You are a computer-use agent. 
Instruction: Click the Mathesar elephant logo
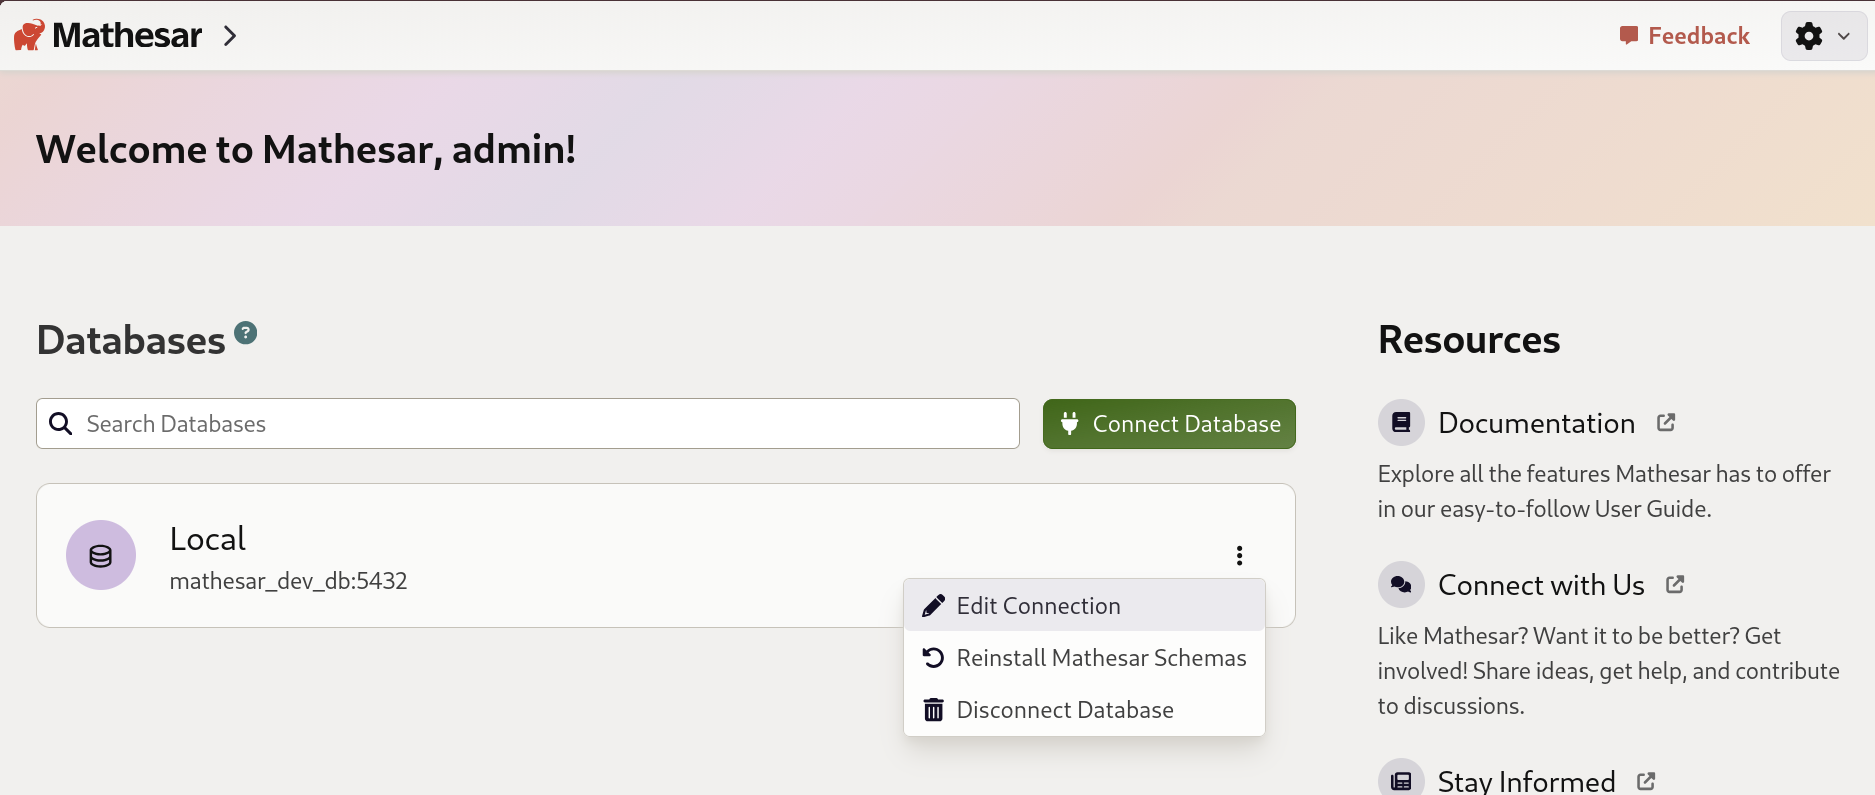pos(28,33)
